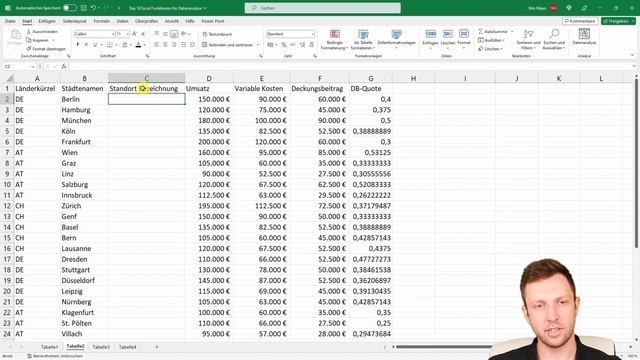
Task: Click AutoSumme in the Bearbeiten group
Action: 493,31
